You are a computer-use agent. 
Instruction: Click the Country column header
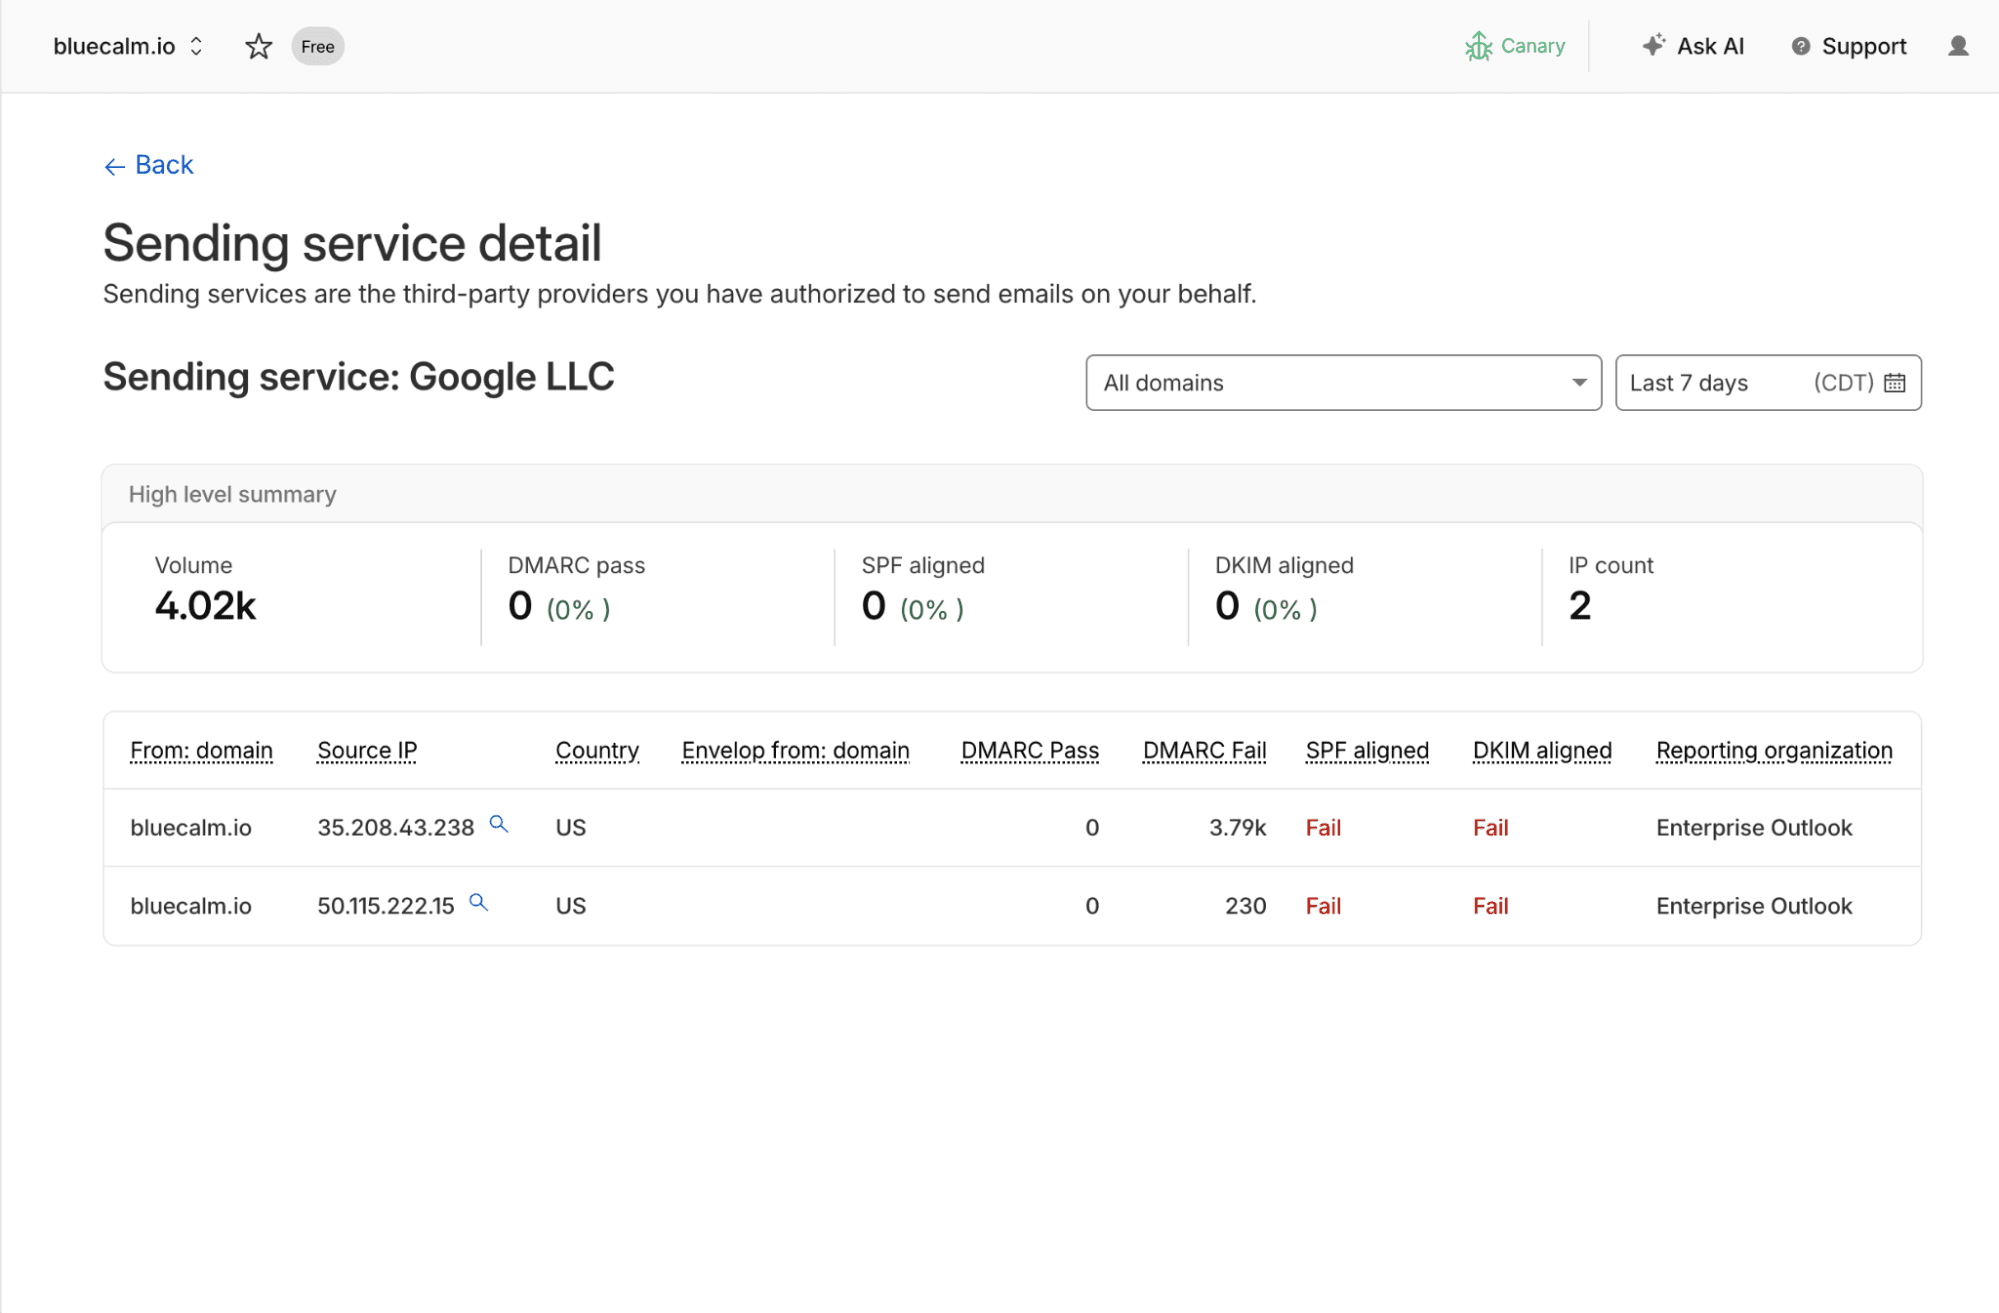[597, 751]
